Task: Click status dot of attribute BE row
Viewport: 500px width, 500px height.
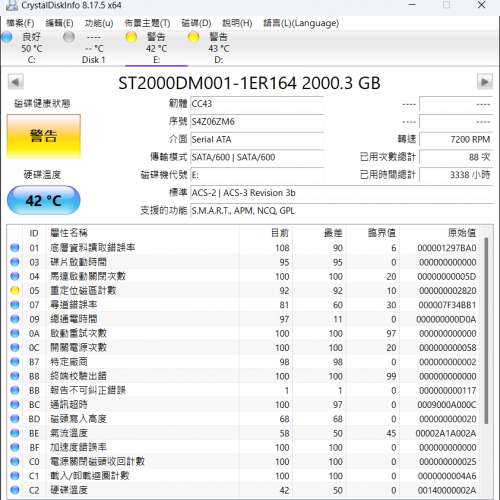Action: pos(15,433)
